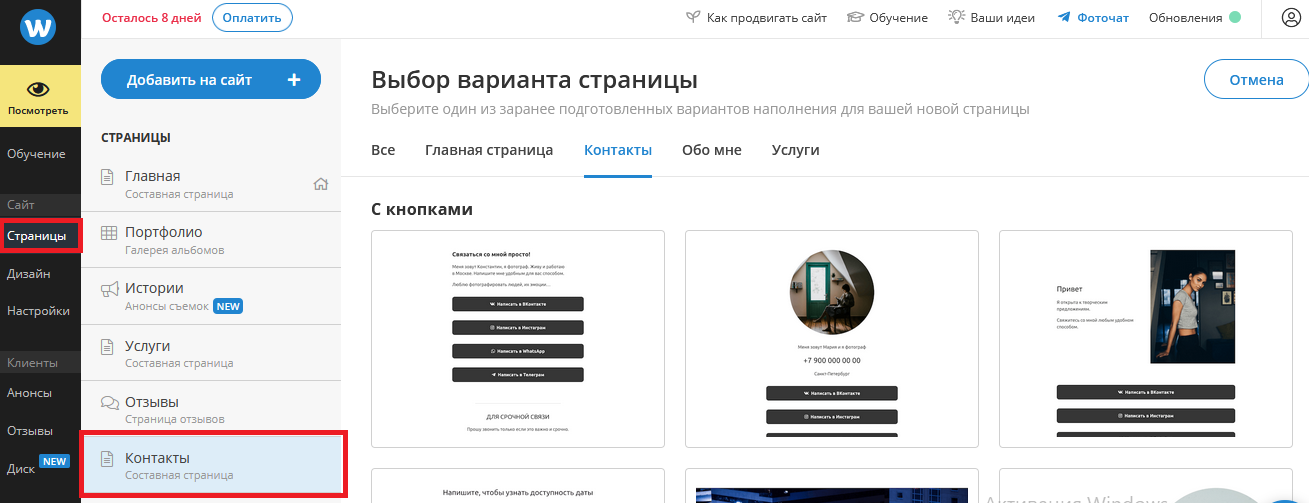Click the Портфолио grid icon
This screenshot has height=503, width=1309.
109,232
